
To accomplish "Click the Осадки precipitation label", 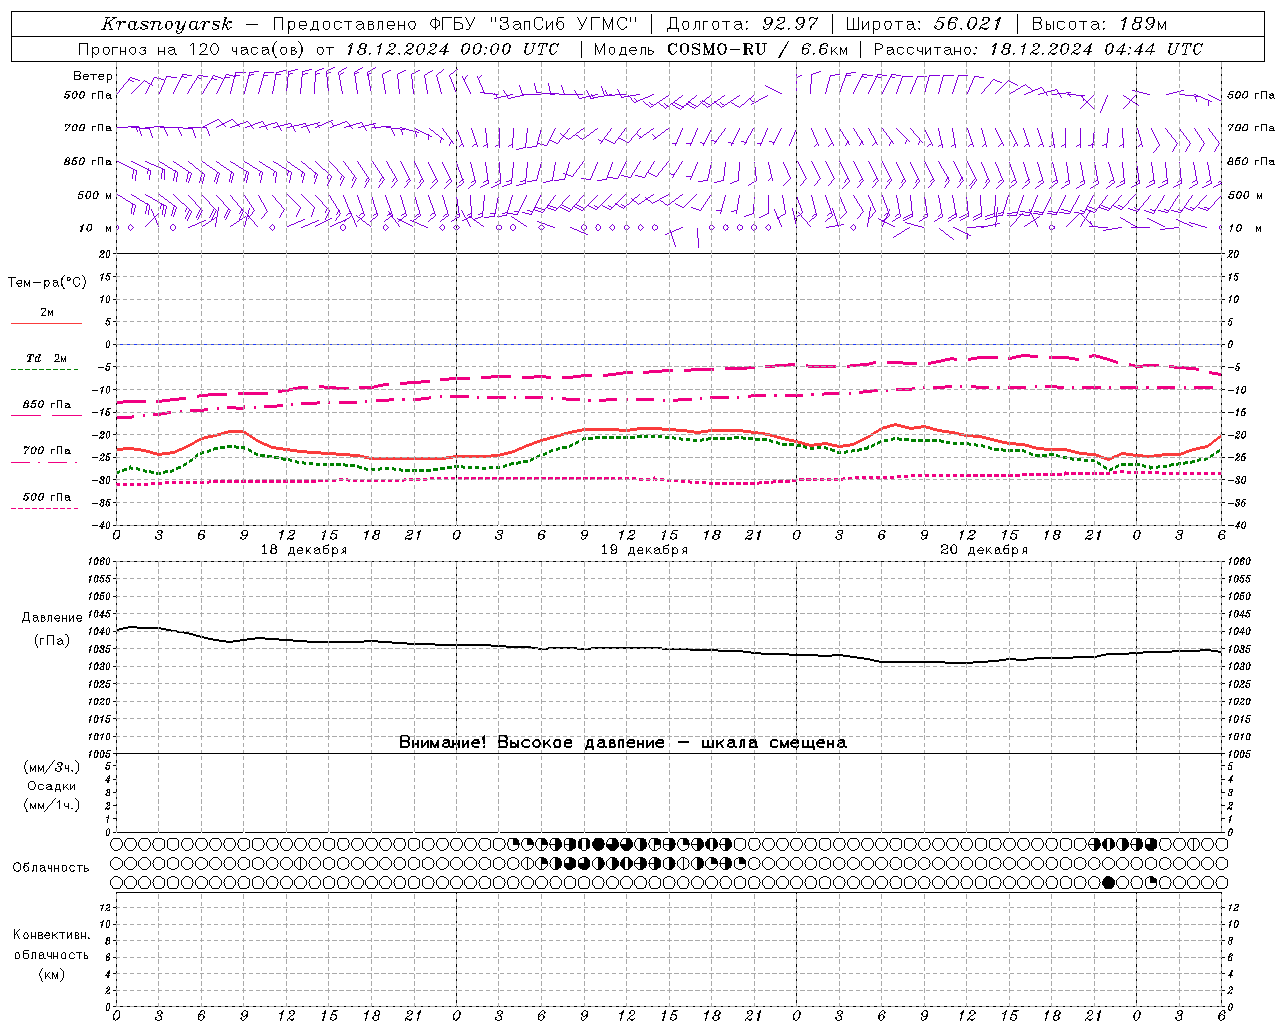I will pyautogui.click(x=52, y=786).
